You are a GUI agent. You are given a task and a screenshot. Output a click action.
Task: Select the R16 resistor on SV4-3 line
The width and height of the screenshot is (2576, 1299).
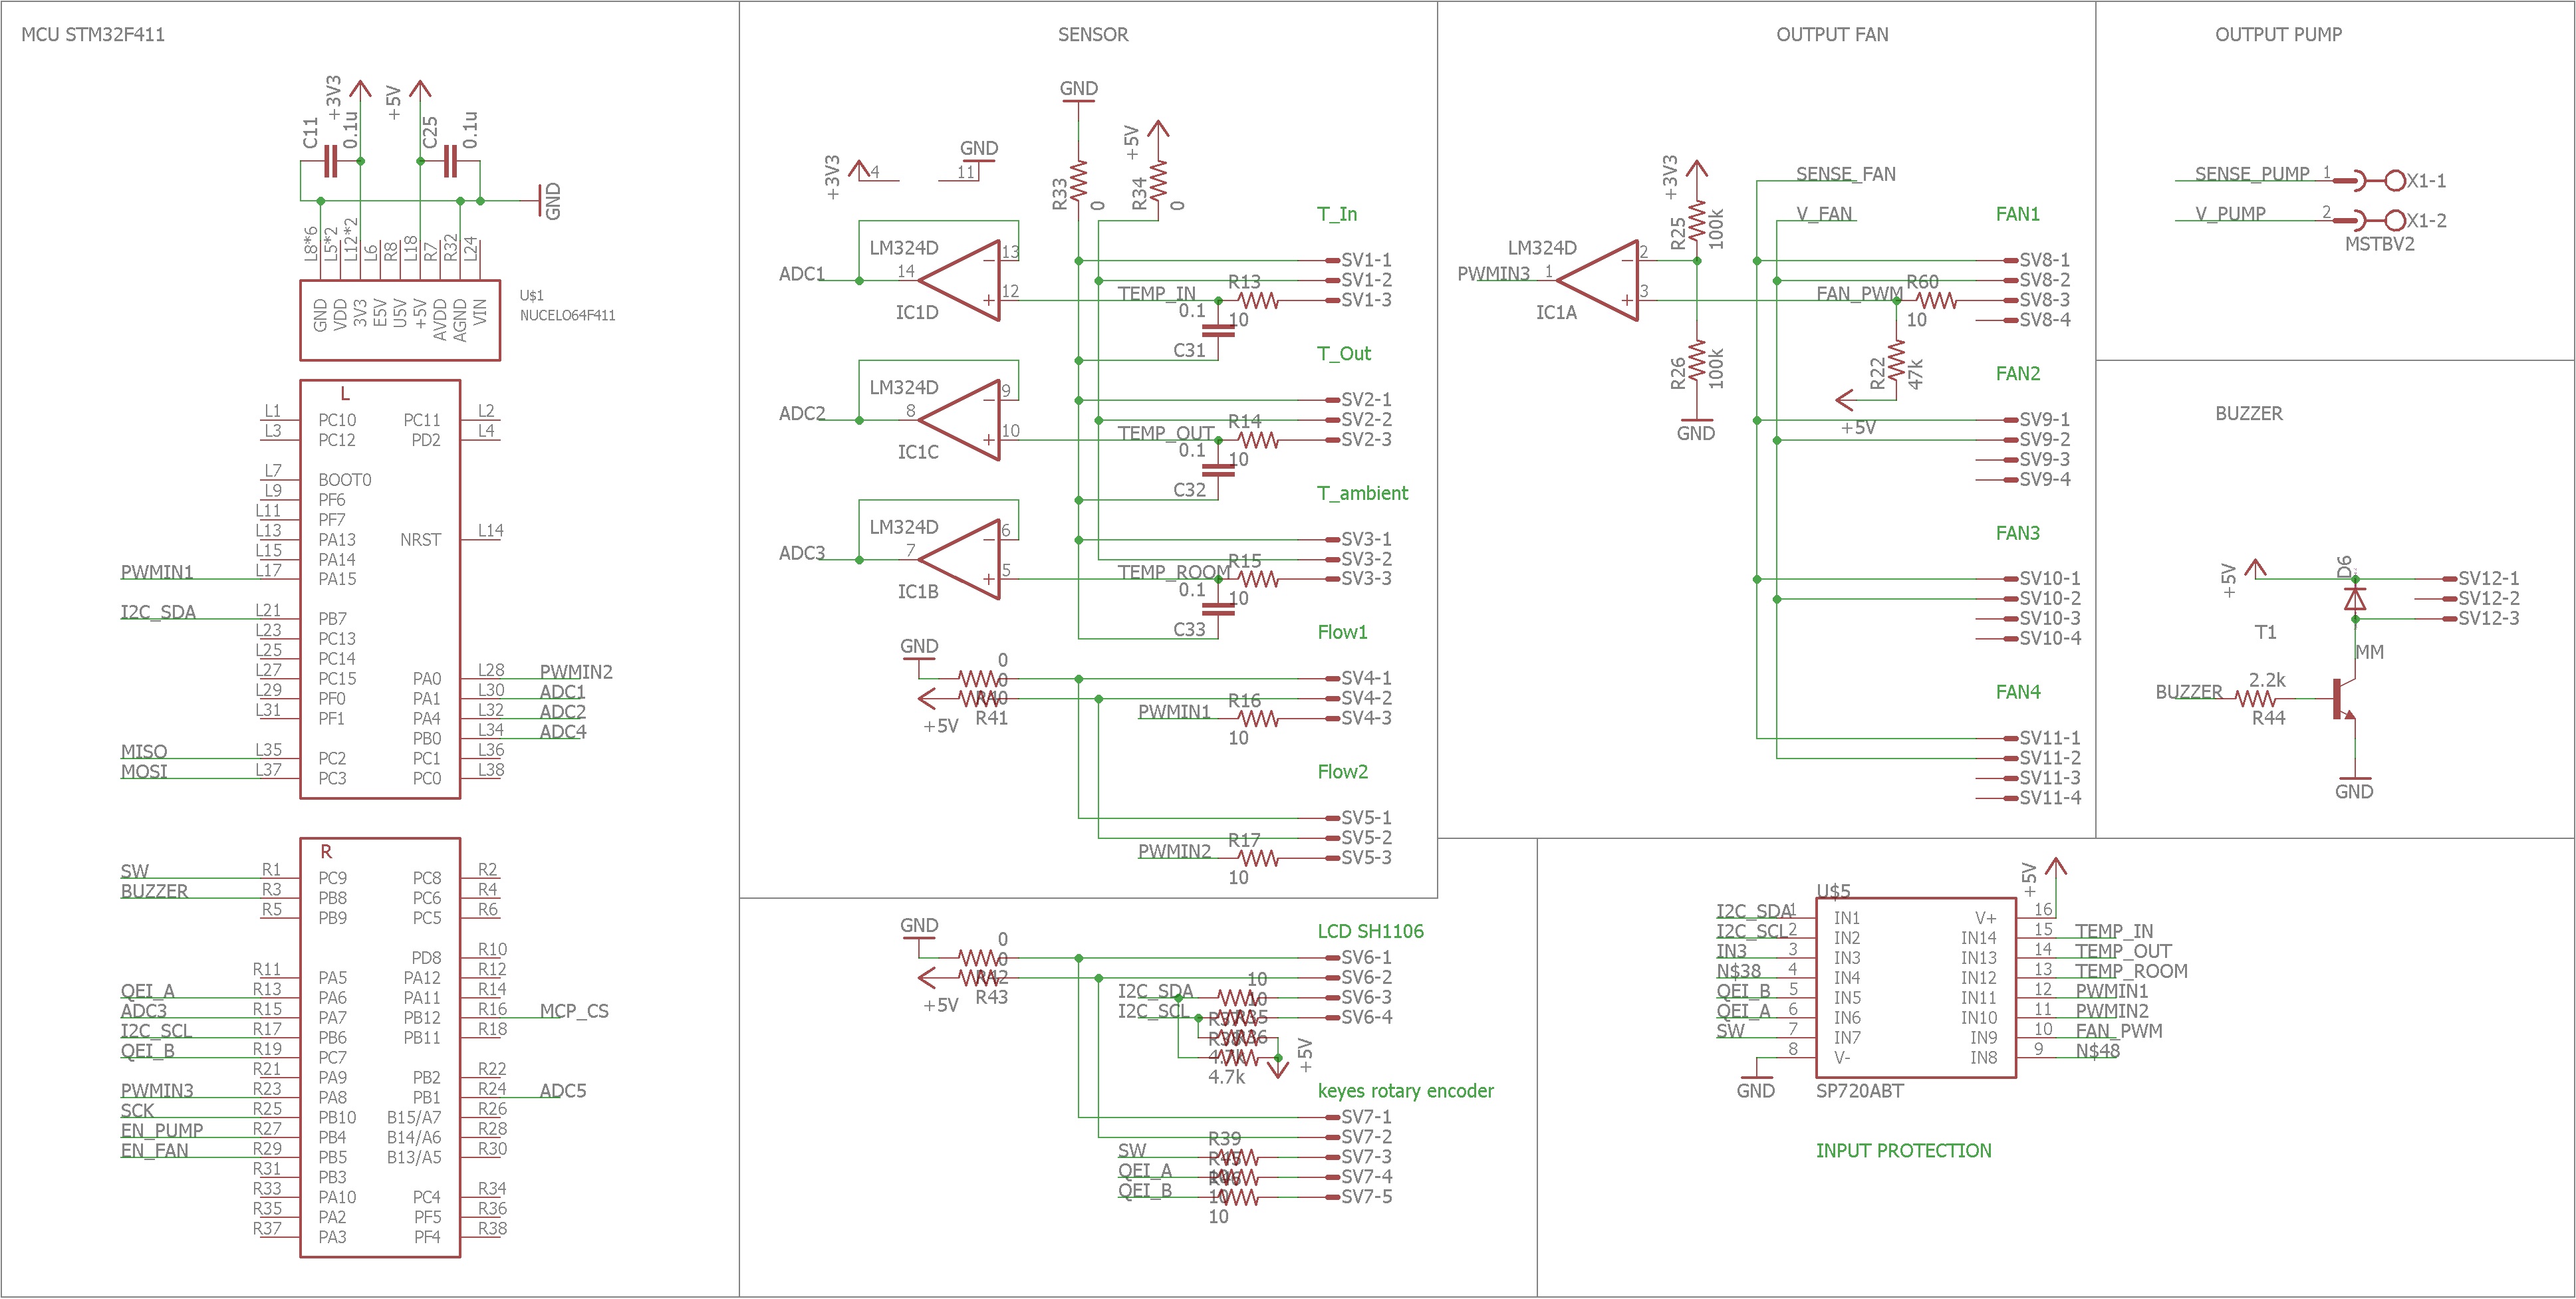point(1258,718)
